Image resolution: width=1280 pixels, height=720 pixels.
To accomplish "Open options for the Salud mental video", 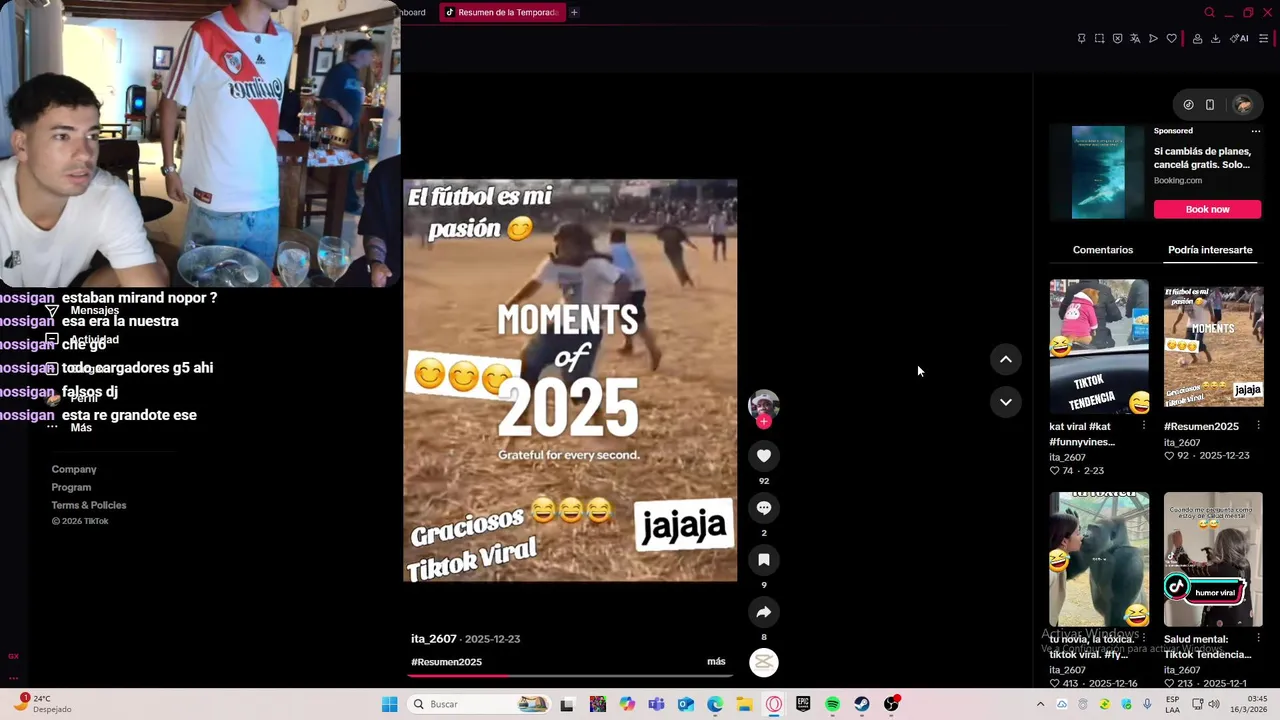I will [1258, 638].
